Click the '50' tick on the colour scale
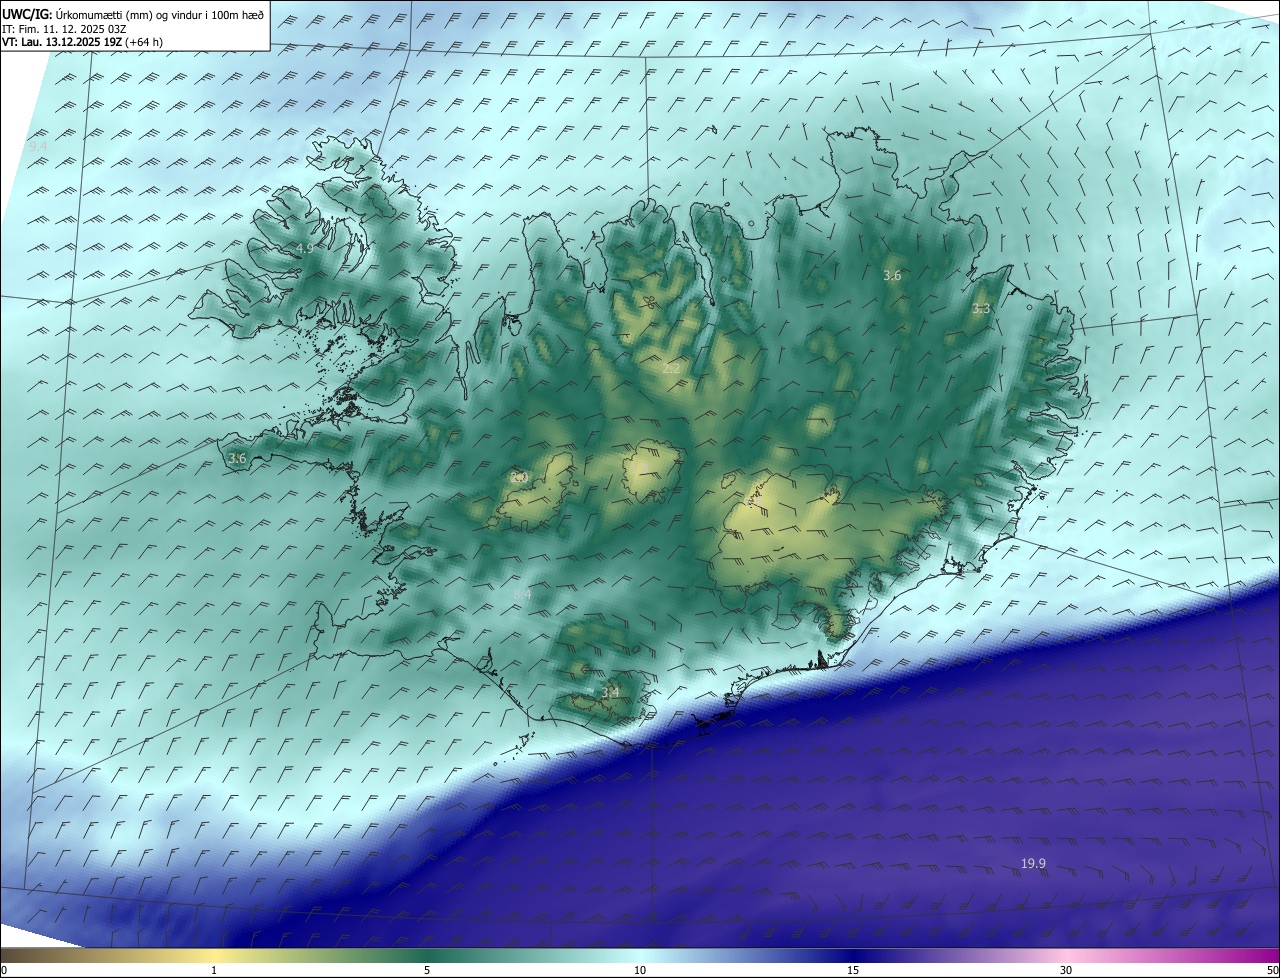This screenshot has width=1280, height=978. tap(1272, 970)
